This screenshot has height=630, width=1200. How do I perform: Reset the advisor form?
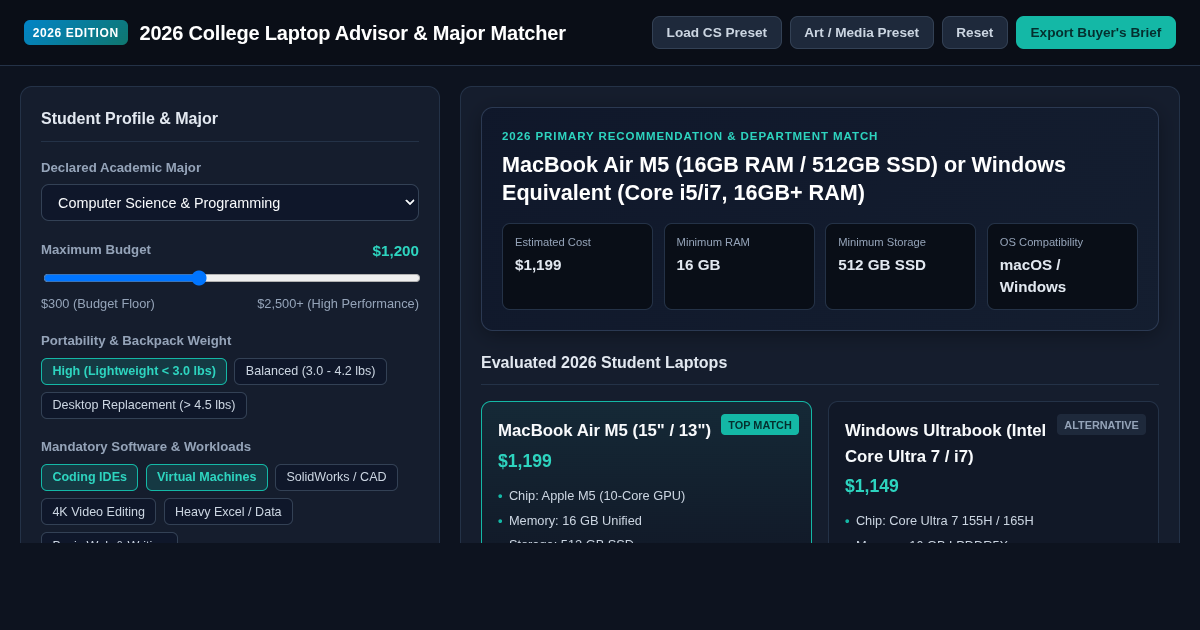(x=975, y=32)
